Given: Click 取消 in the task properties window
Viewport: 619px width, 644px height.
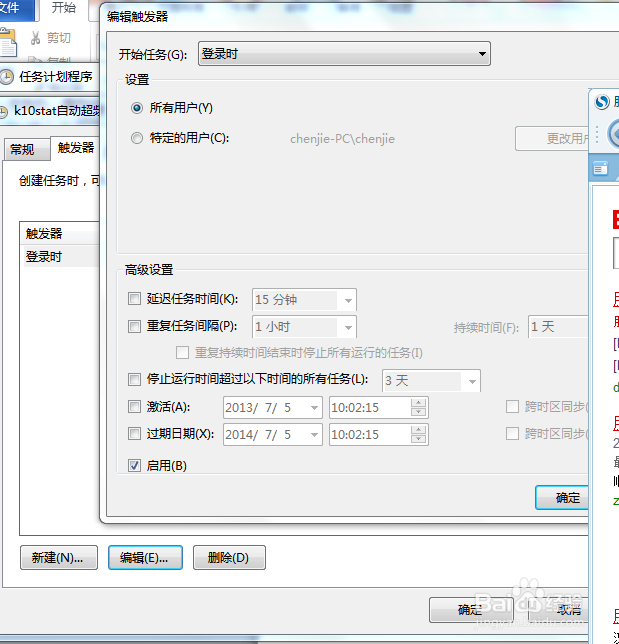Looking at the screenshot, I should coord(559,610).
